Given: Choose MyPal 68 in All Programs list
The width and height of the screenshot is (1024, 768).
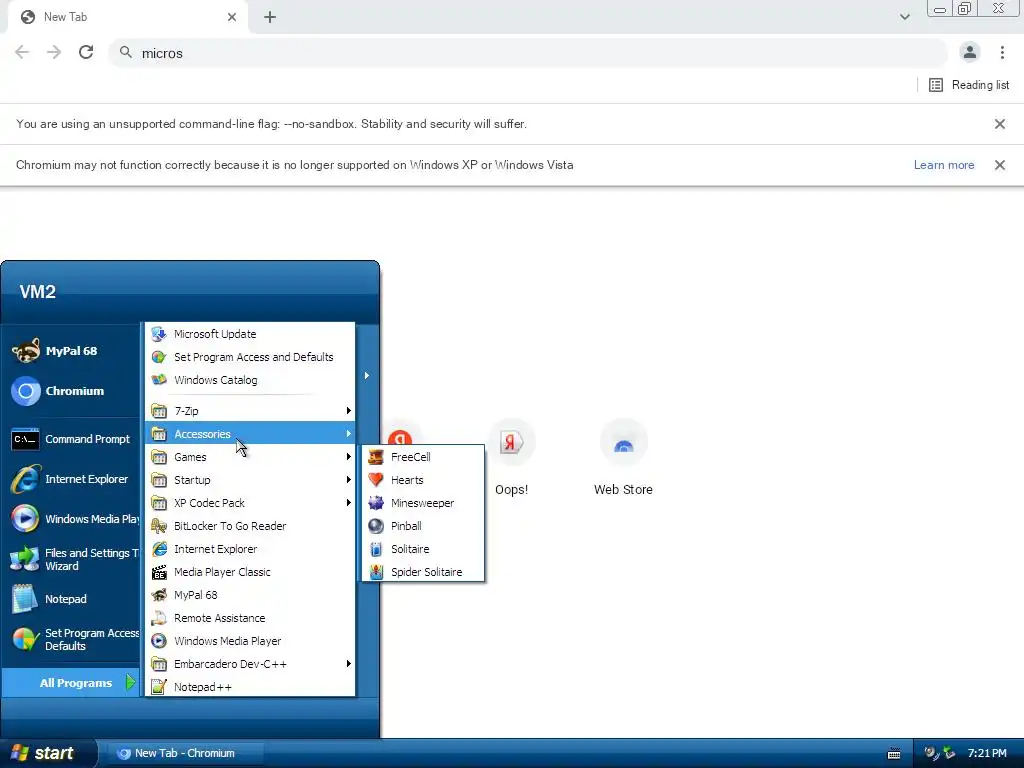Looking at the screenshot, I should pyautogui.click(x=250, y=595).
